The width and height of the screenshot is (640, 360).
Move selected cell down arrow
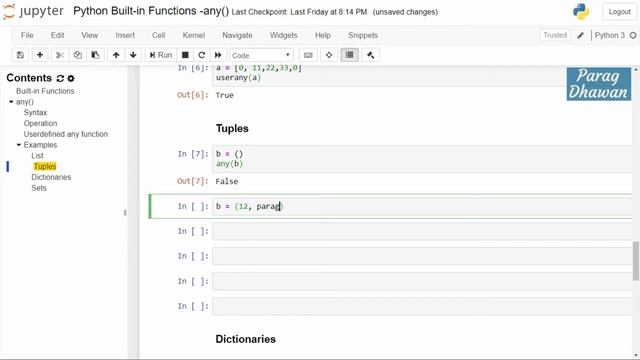(133, 55)
